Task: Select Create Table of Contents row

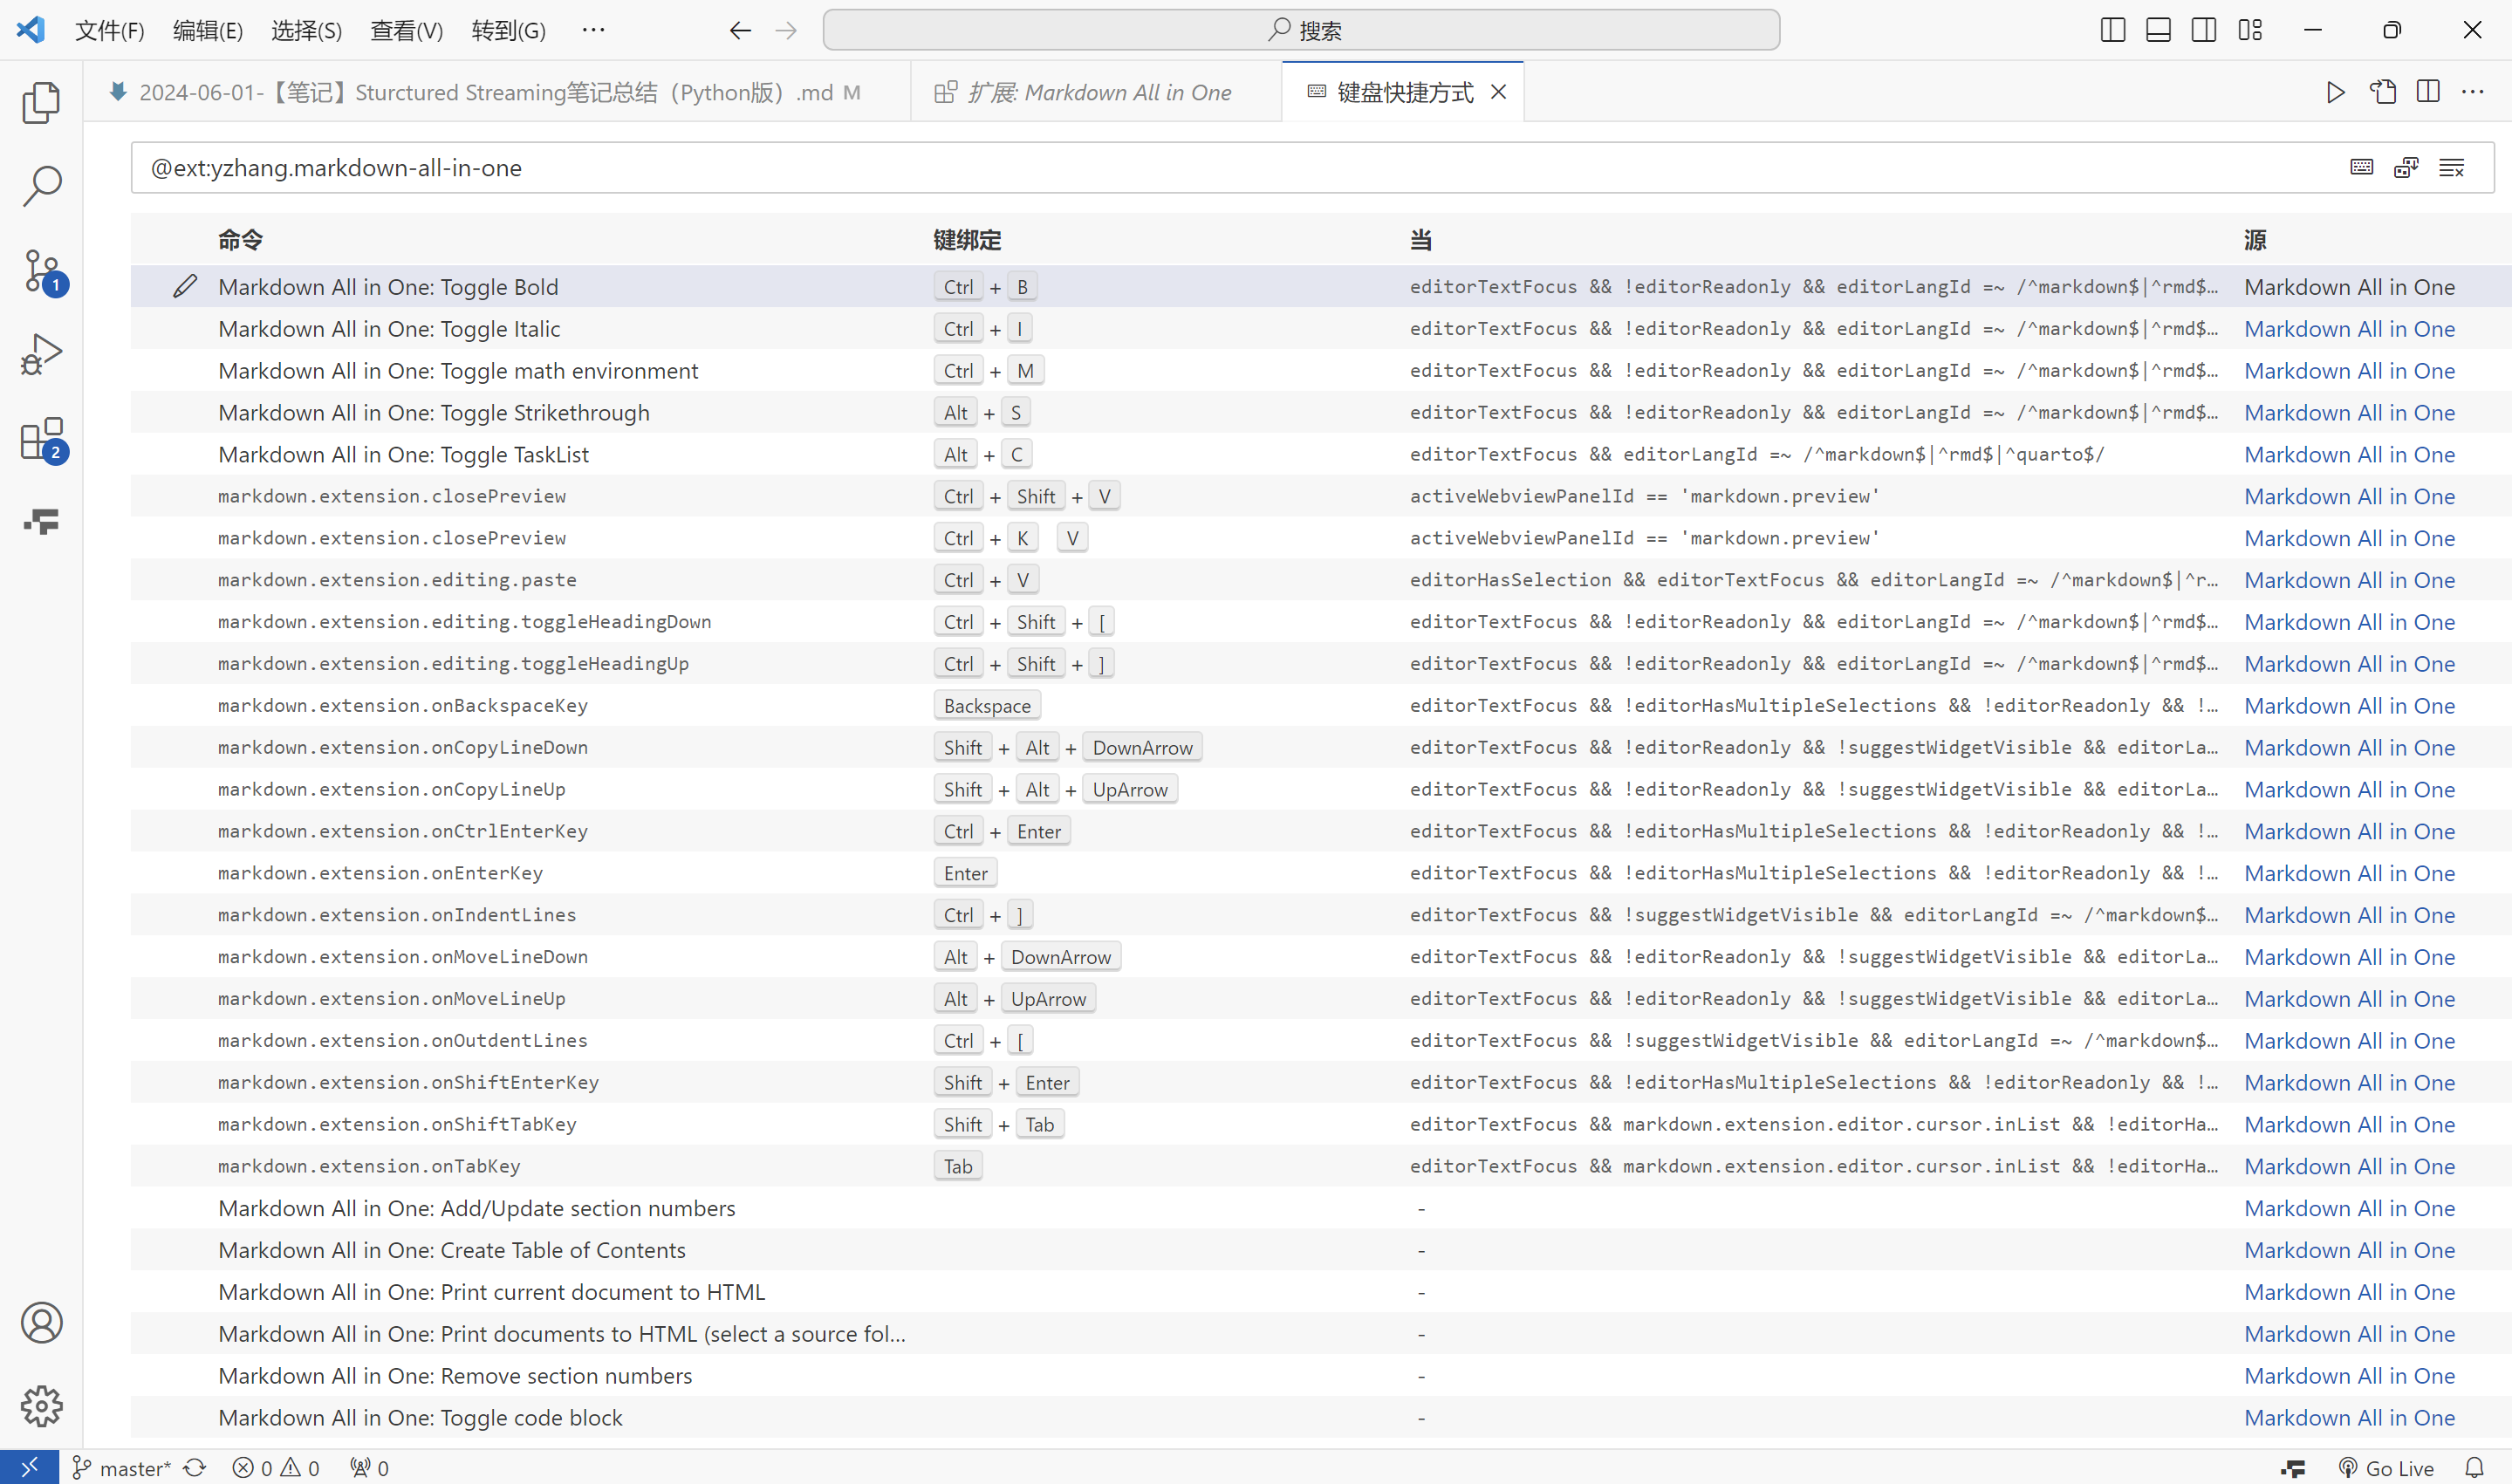Action: pyautogui.click(x=1320, y=1250)
